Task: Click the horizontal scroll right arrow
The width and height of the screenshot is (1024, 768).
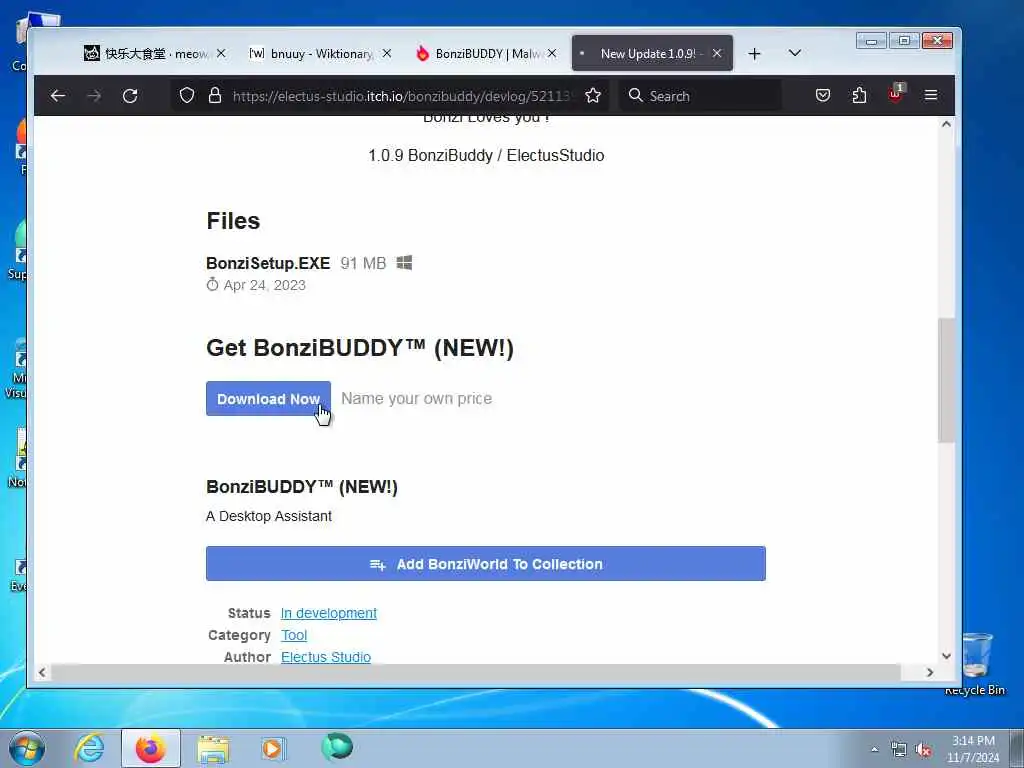Action: point(930,672)
